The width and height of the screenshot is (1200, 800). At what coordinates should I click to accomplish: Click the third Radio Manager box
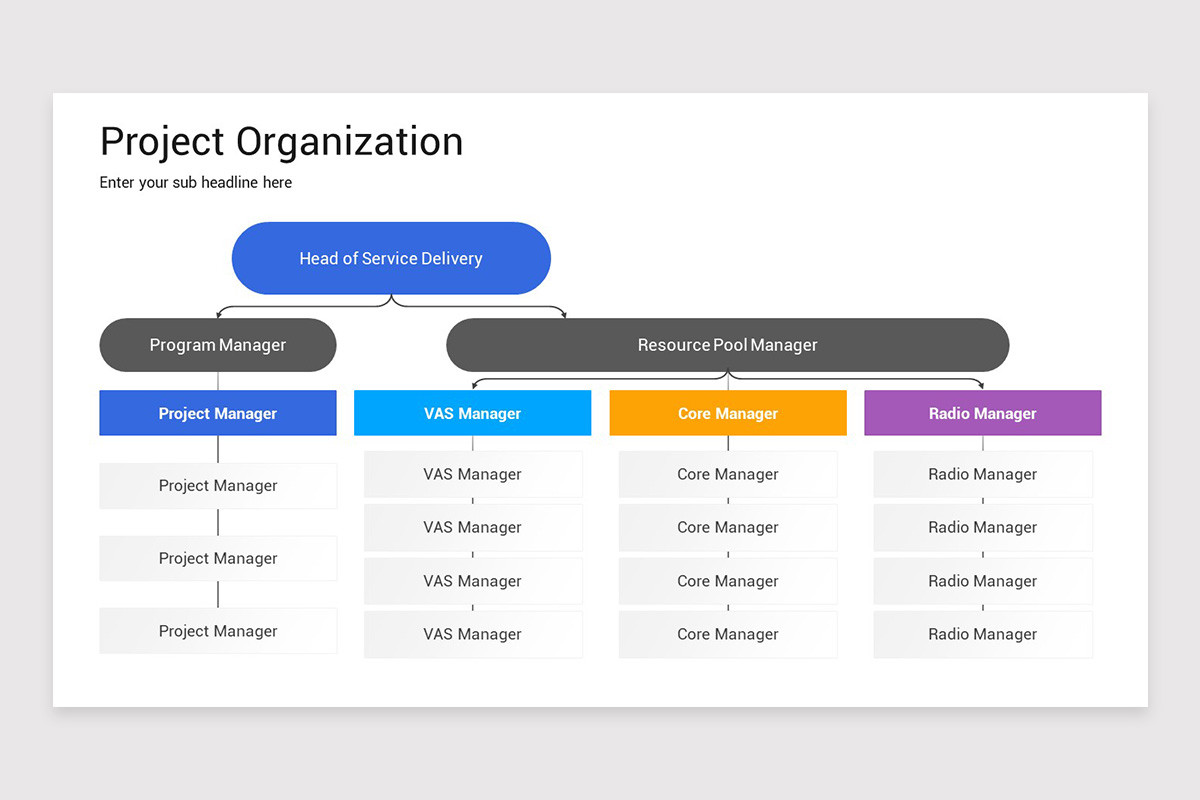tap(982, 581)
